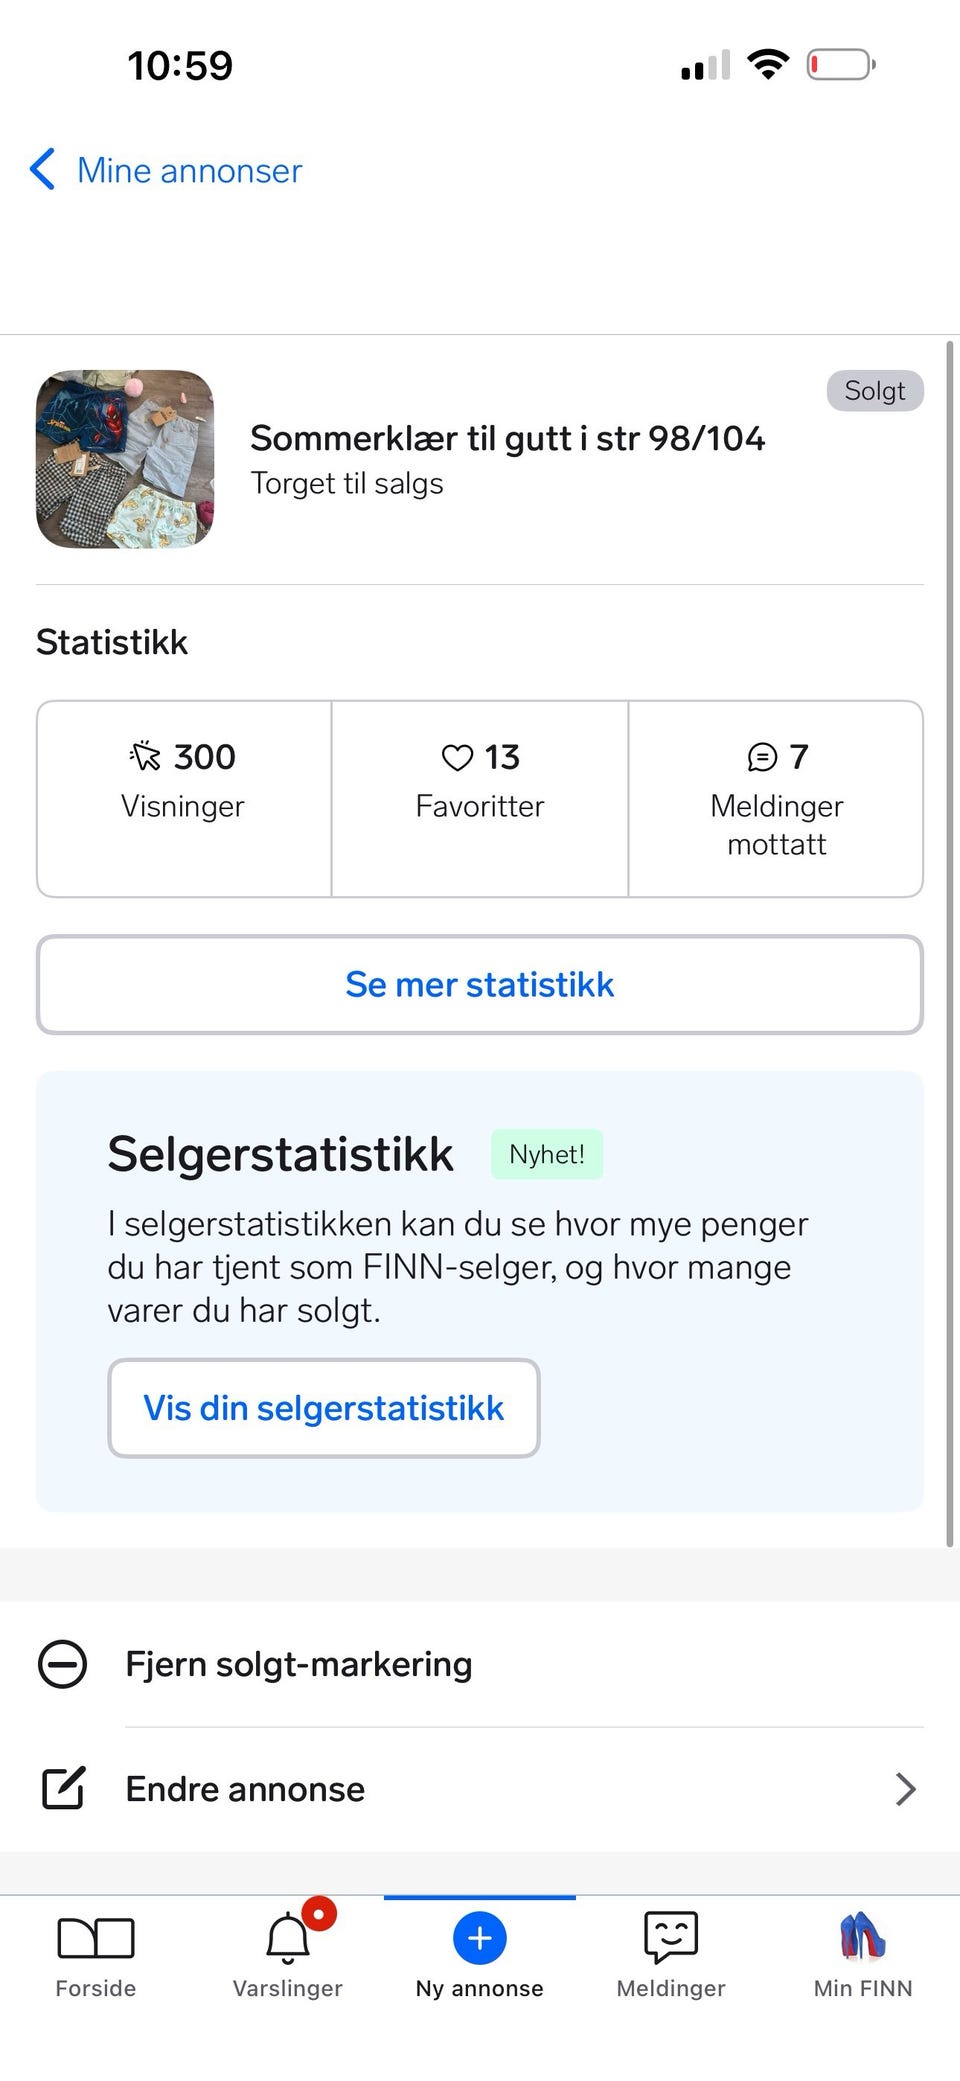Tap the Mine annonser back link
The width and height of the screenshot is (960, 2081).
(189, 171)
